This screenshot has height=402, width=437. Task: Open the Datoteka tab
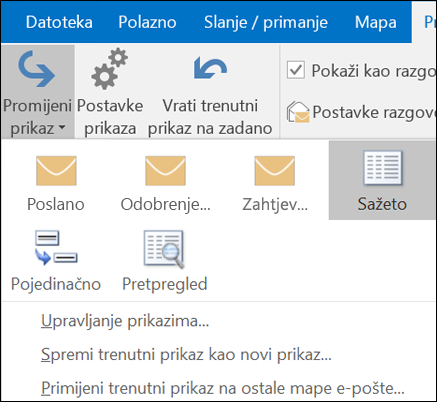point(59,22)
